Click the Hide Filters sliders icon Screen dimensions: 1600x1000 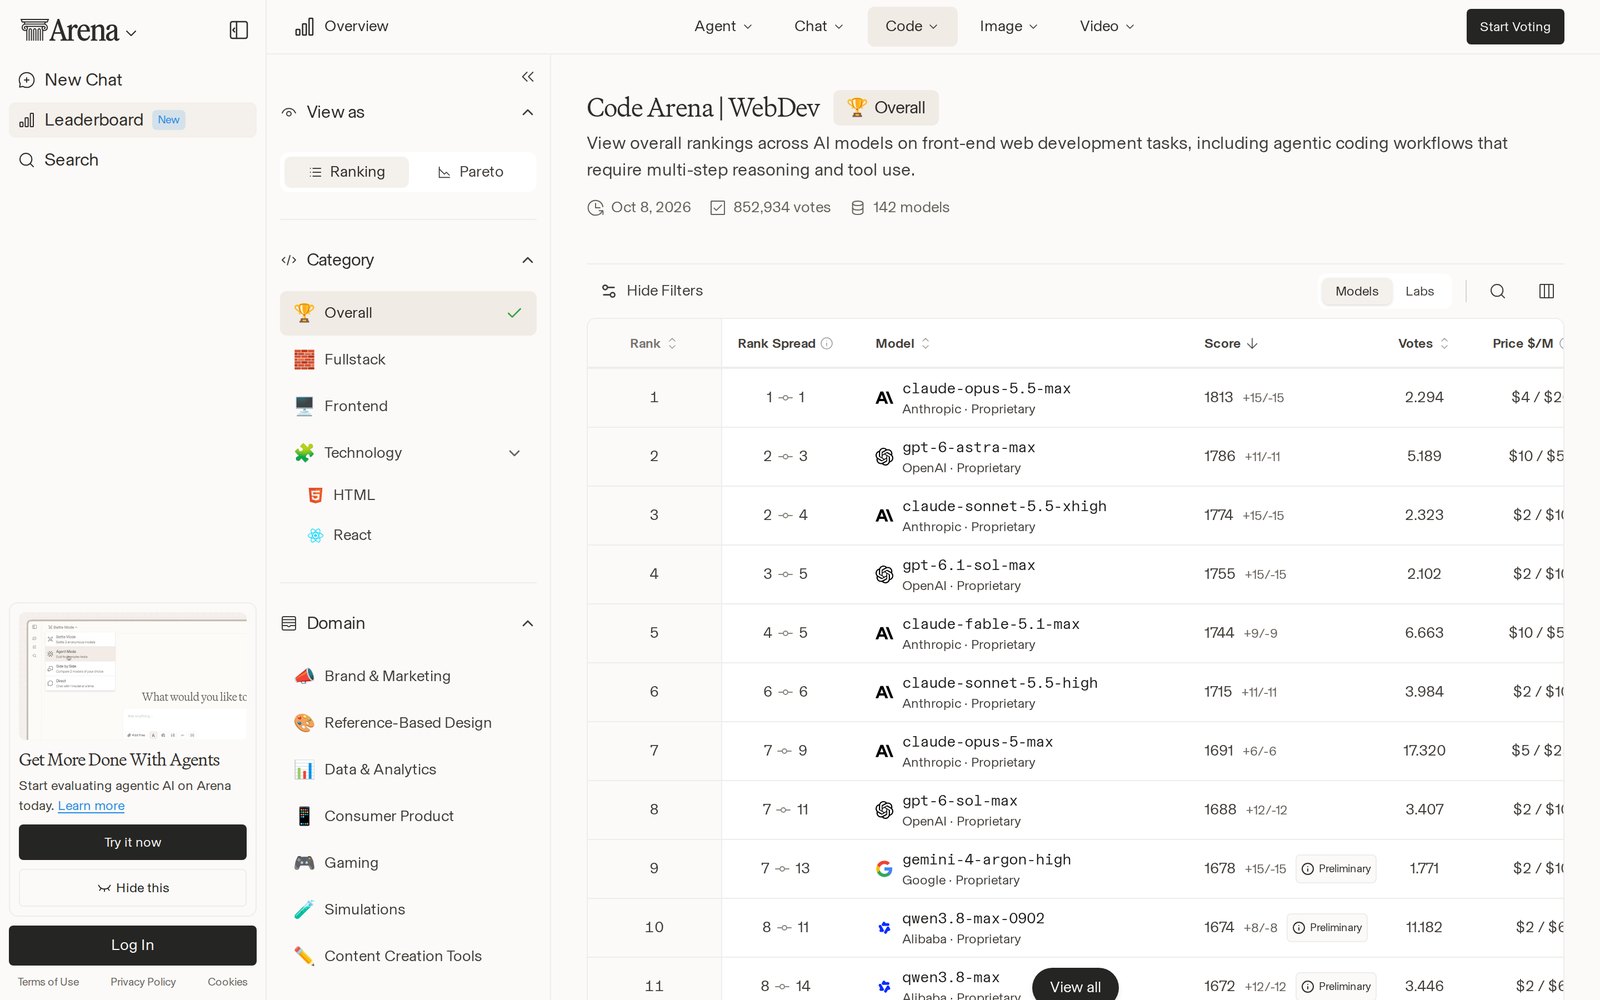[x=608, y=291]
